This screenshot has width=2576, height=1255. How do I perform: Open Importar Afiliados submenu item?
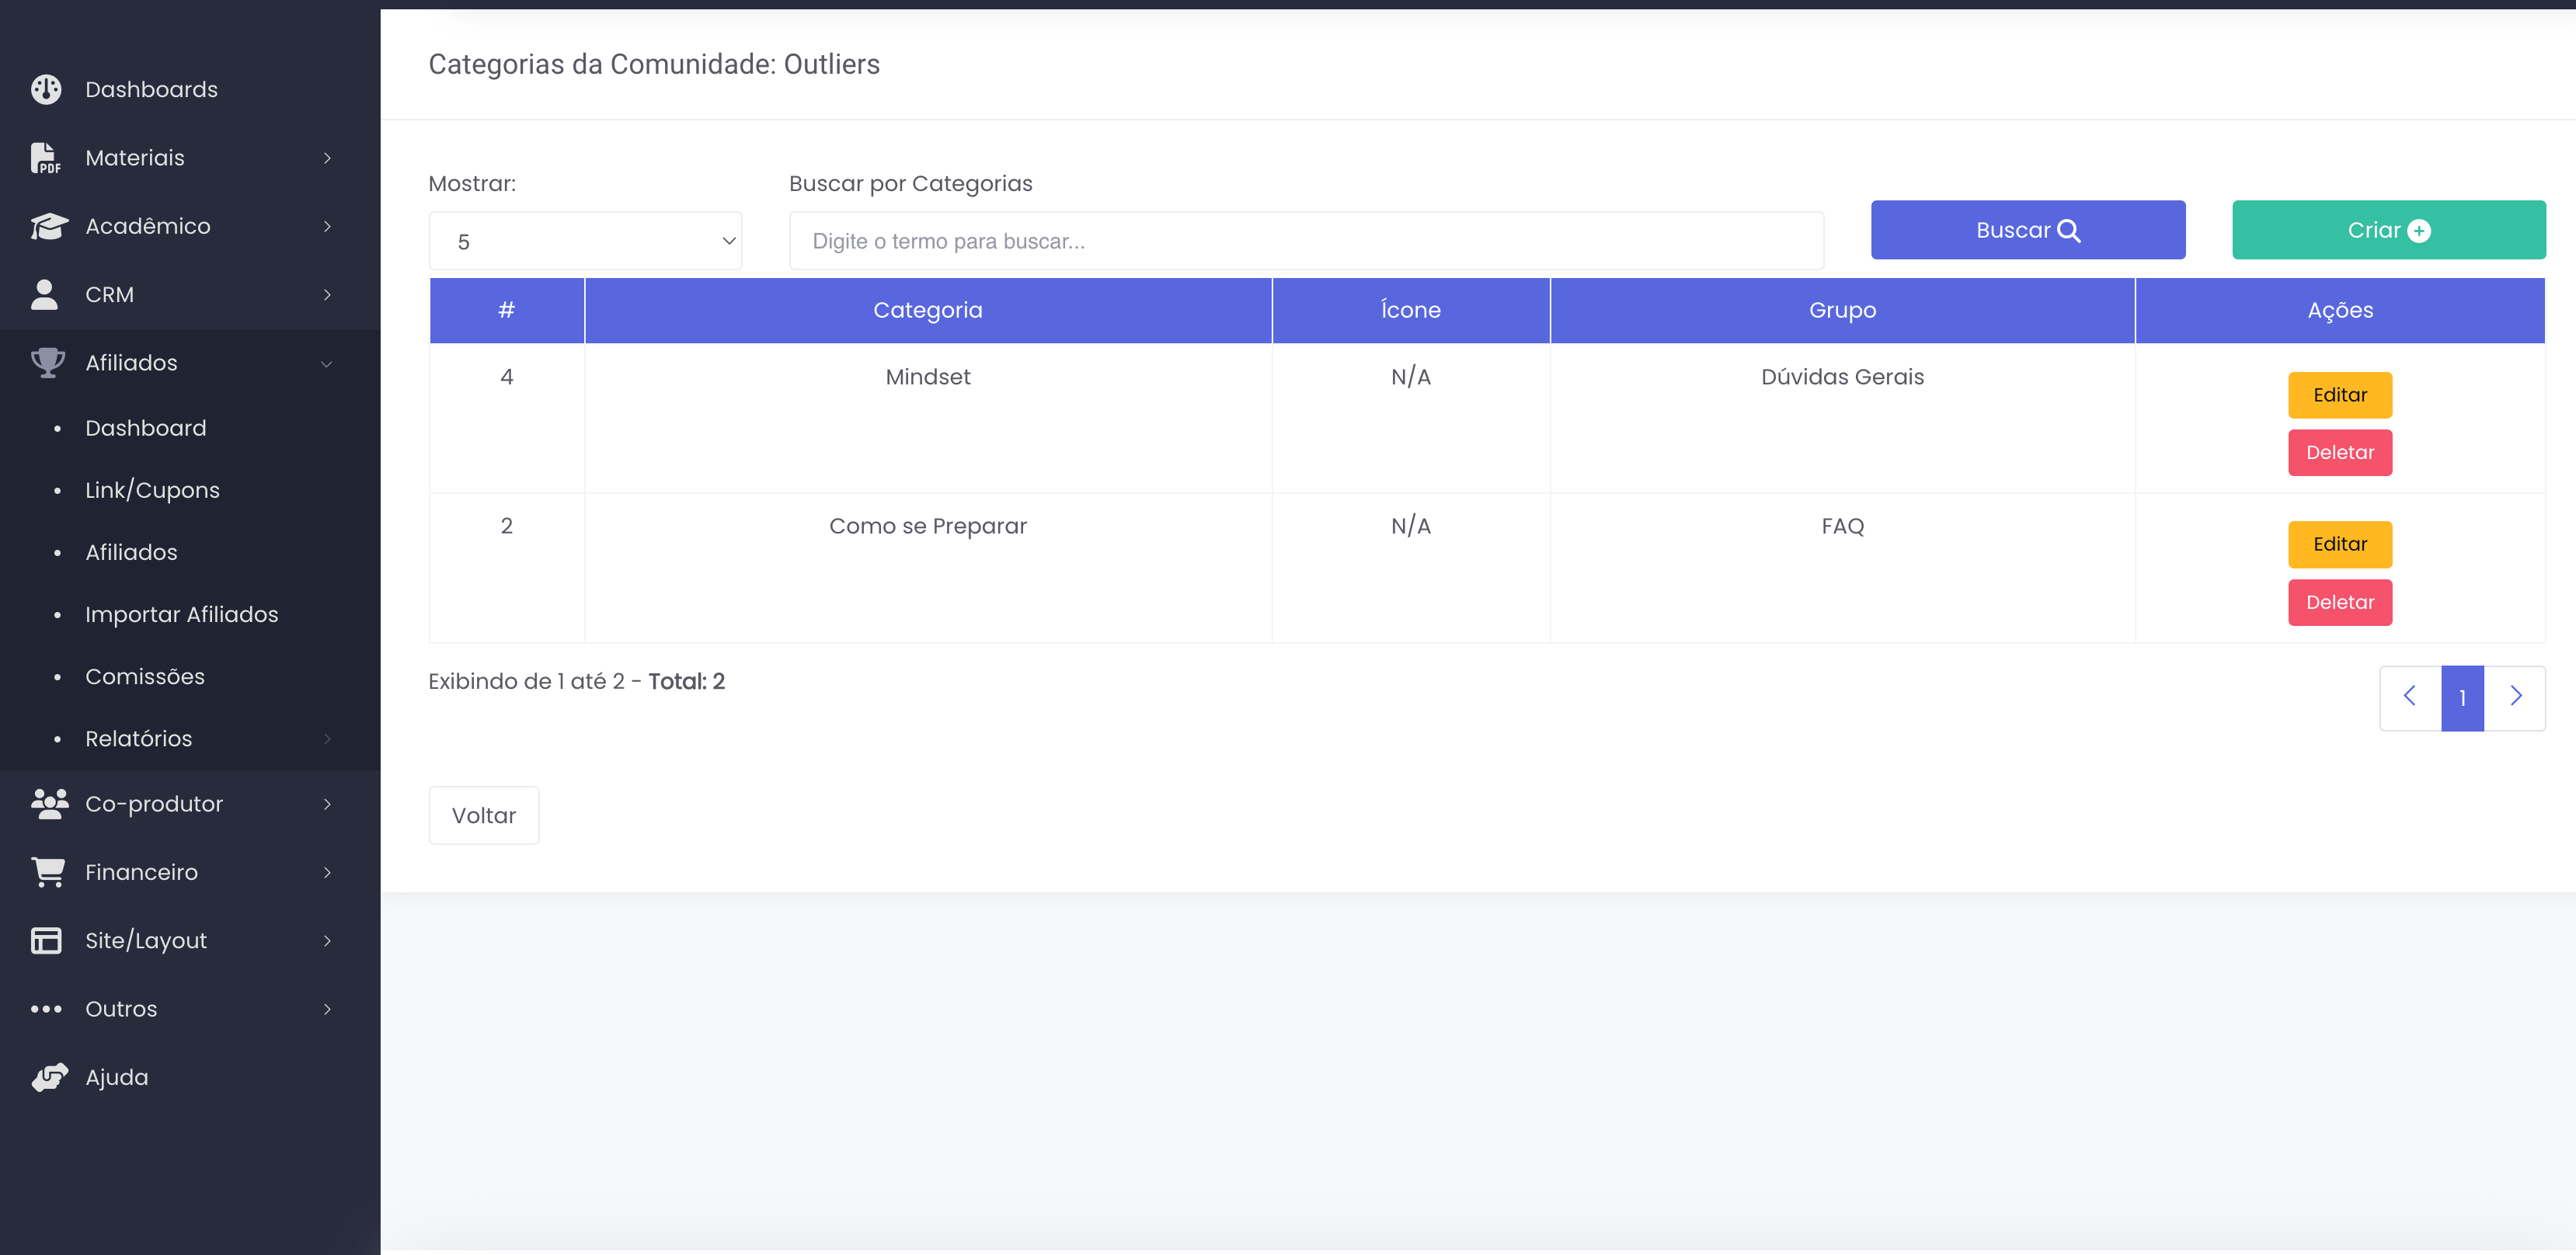pos(181,614)
